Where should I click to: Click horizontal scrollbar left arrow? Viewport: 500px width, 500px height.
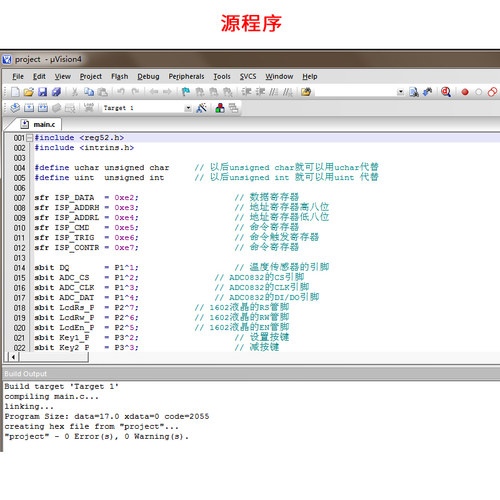[x=13, y=357]
